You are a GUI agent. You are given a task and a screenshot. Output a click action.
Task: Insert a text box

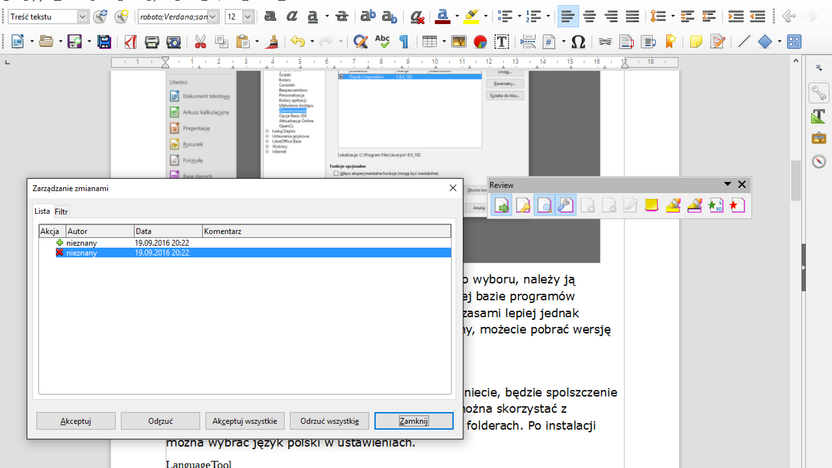pyautogui.click(x=501, y=41)
